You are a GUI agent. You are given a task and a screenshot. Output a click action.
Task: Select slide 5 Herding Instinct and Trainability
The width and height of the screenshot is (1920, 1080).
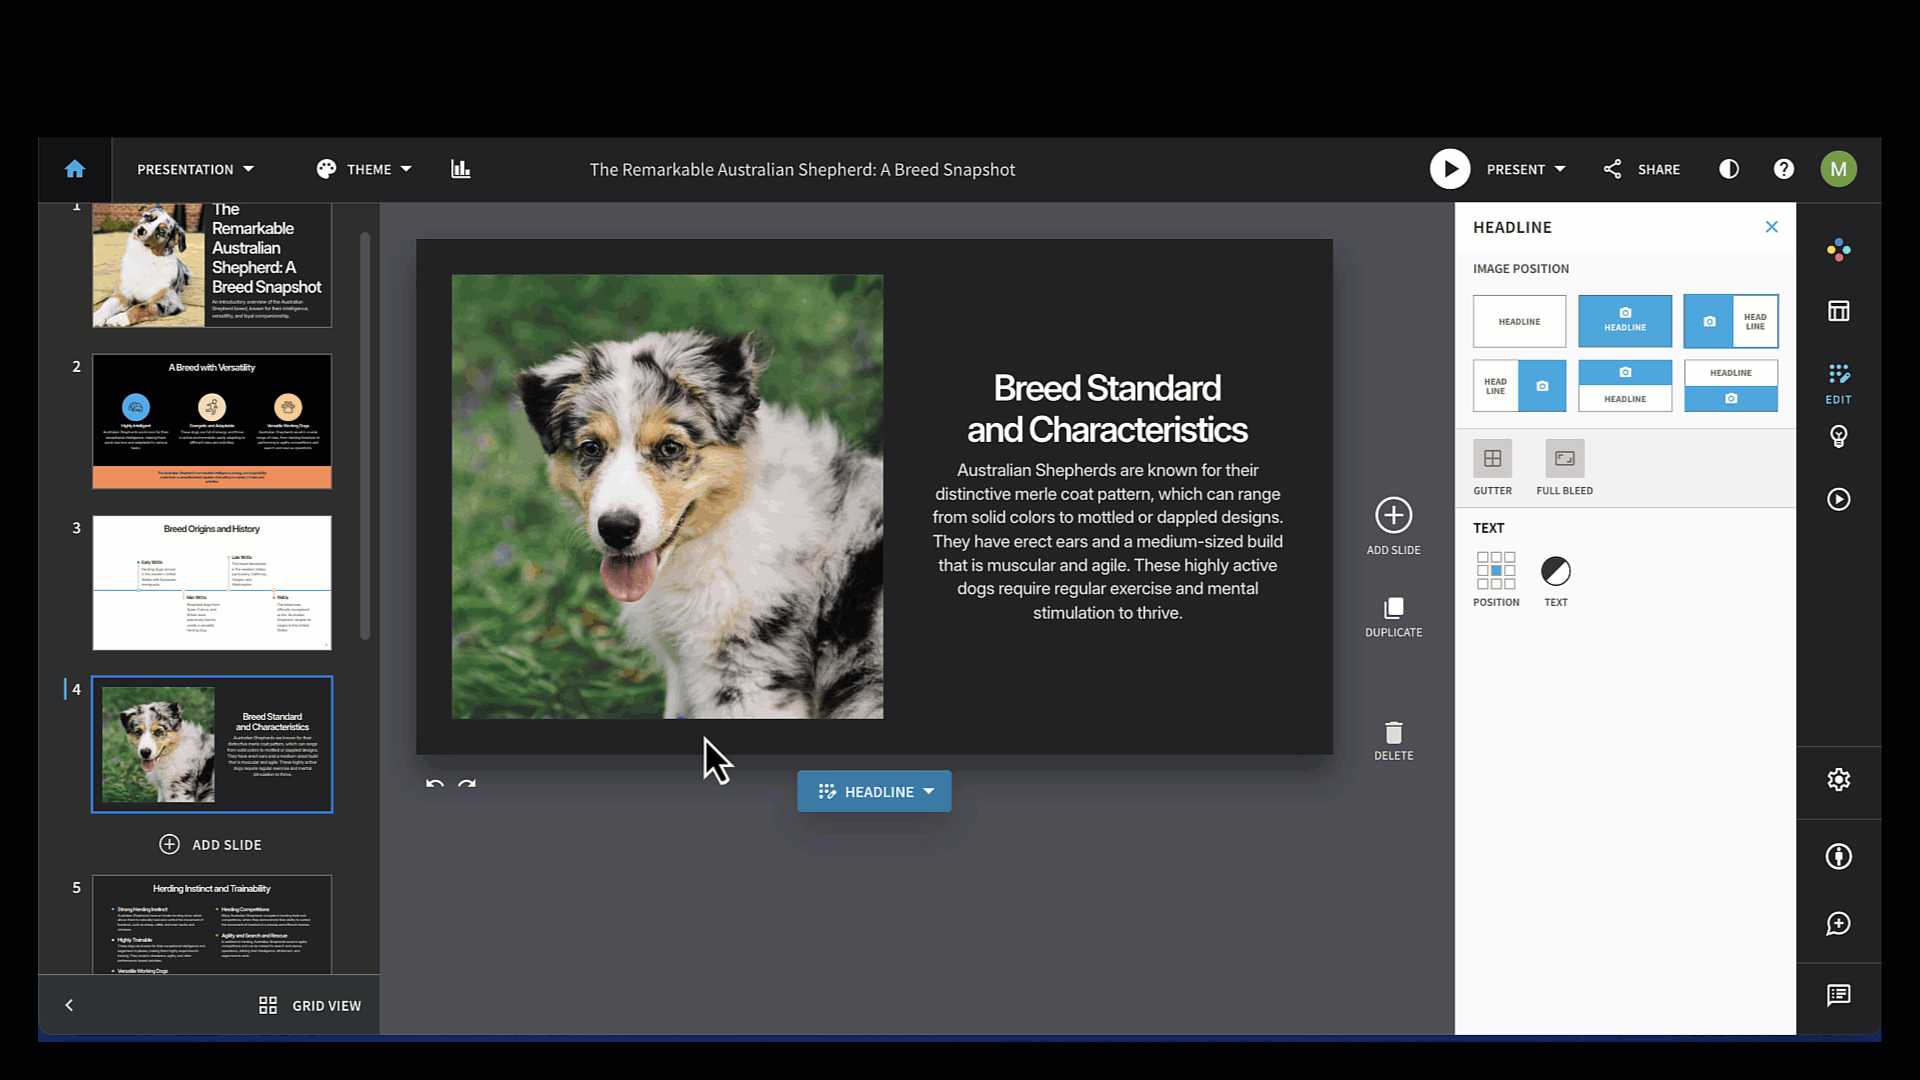[212, 925]
